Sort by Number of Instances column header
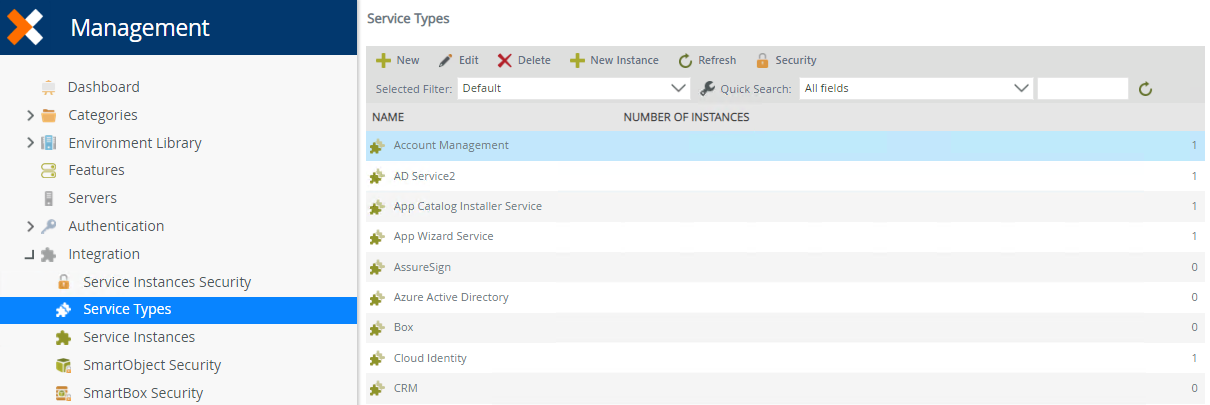The height and width of the screenshot is (405, 1210). pyautogui.click(x=686, y=117)
